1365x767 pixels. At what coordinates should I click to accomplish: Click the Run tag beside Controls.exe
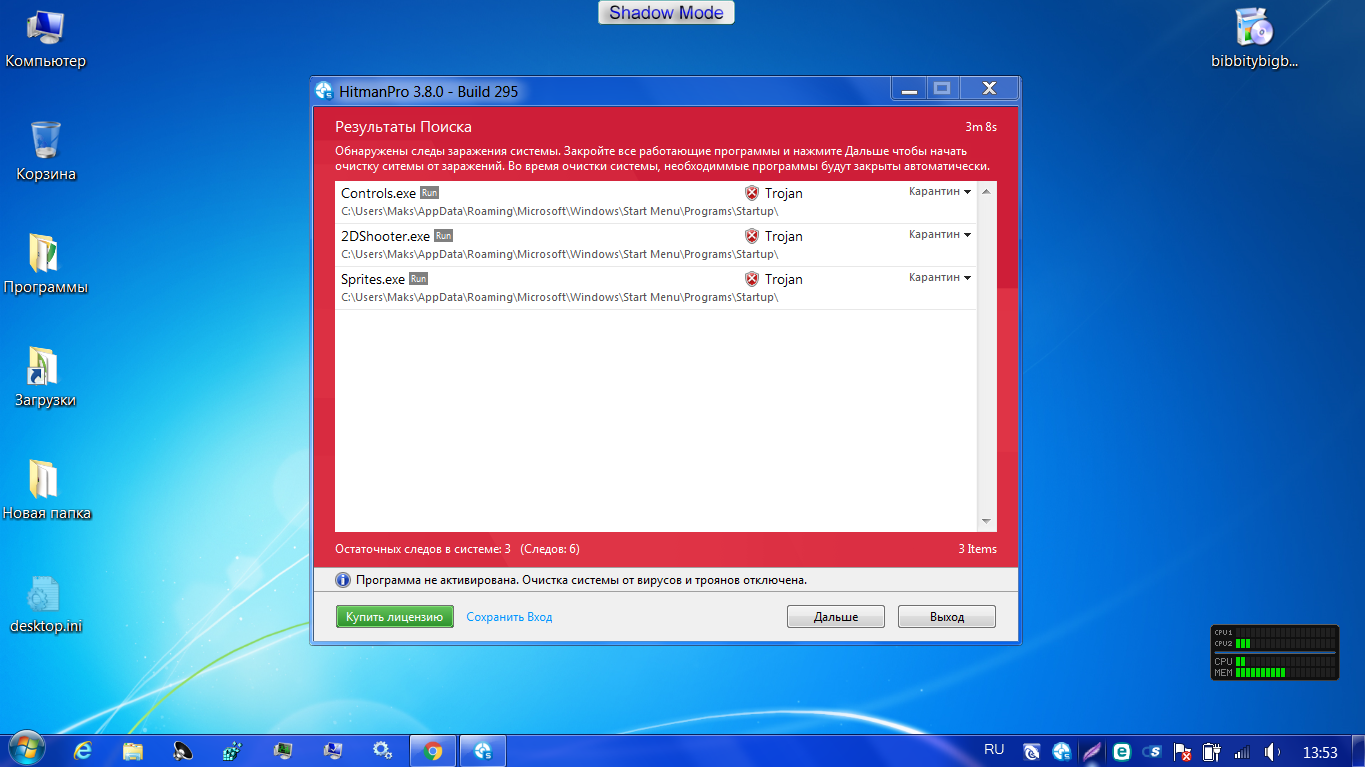click(429, 193)
